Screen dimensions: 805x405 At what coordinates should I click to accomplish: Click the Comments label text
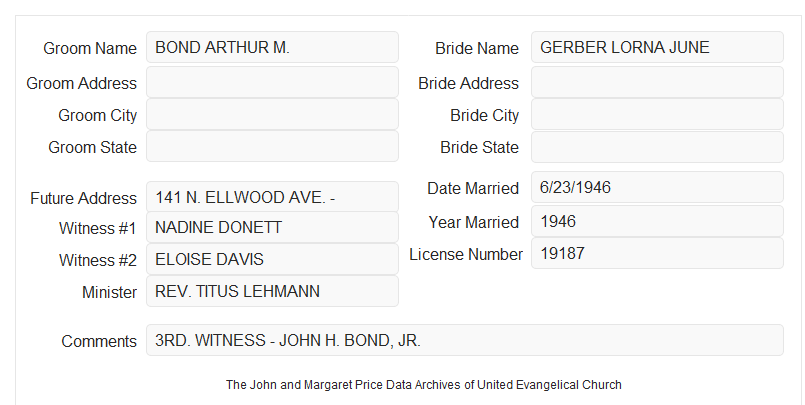99,341
